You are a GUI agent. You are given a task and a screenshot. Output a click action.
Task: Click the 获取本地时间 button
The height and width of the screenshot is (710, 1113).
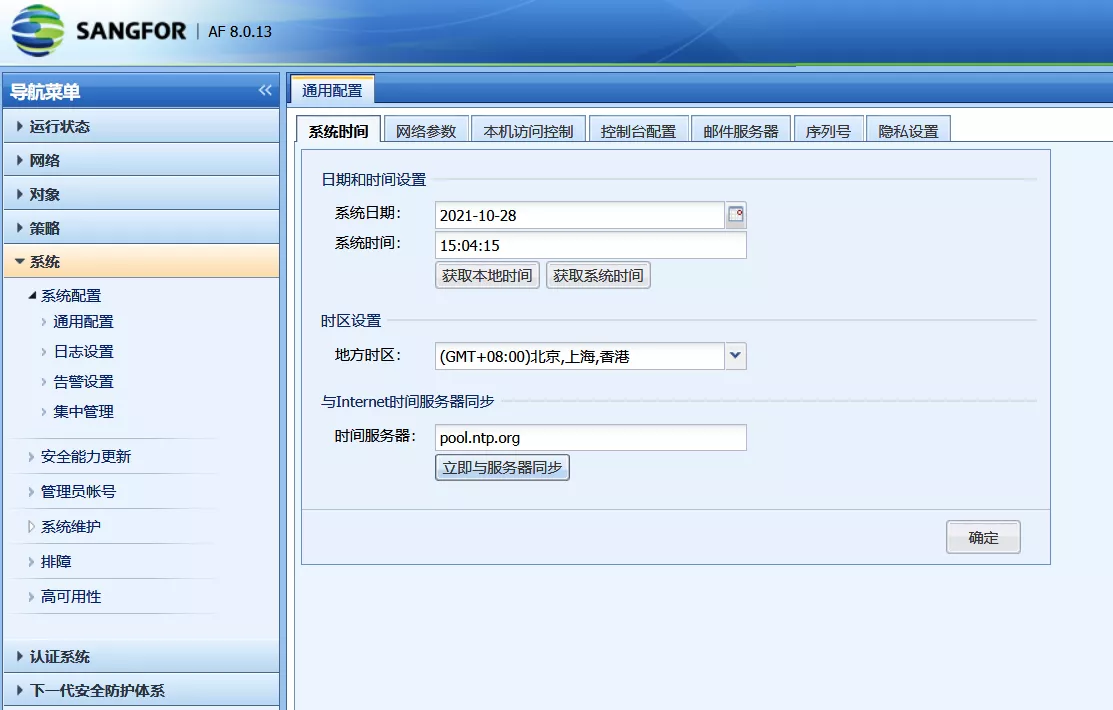(487, 275)
